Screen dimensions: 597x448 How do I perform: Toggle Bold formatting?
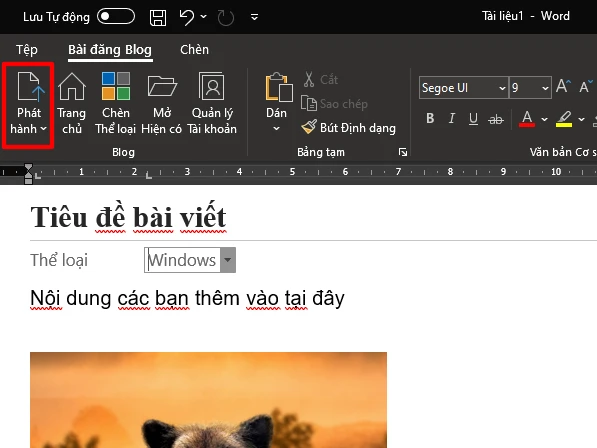(430, 118)
